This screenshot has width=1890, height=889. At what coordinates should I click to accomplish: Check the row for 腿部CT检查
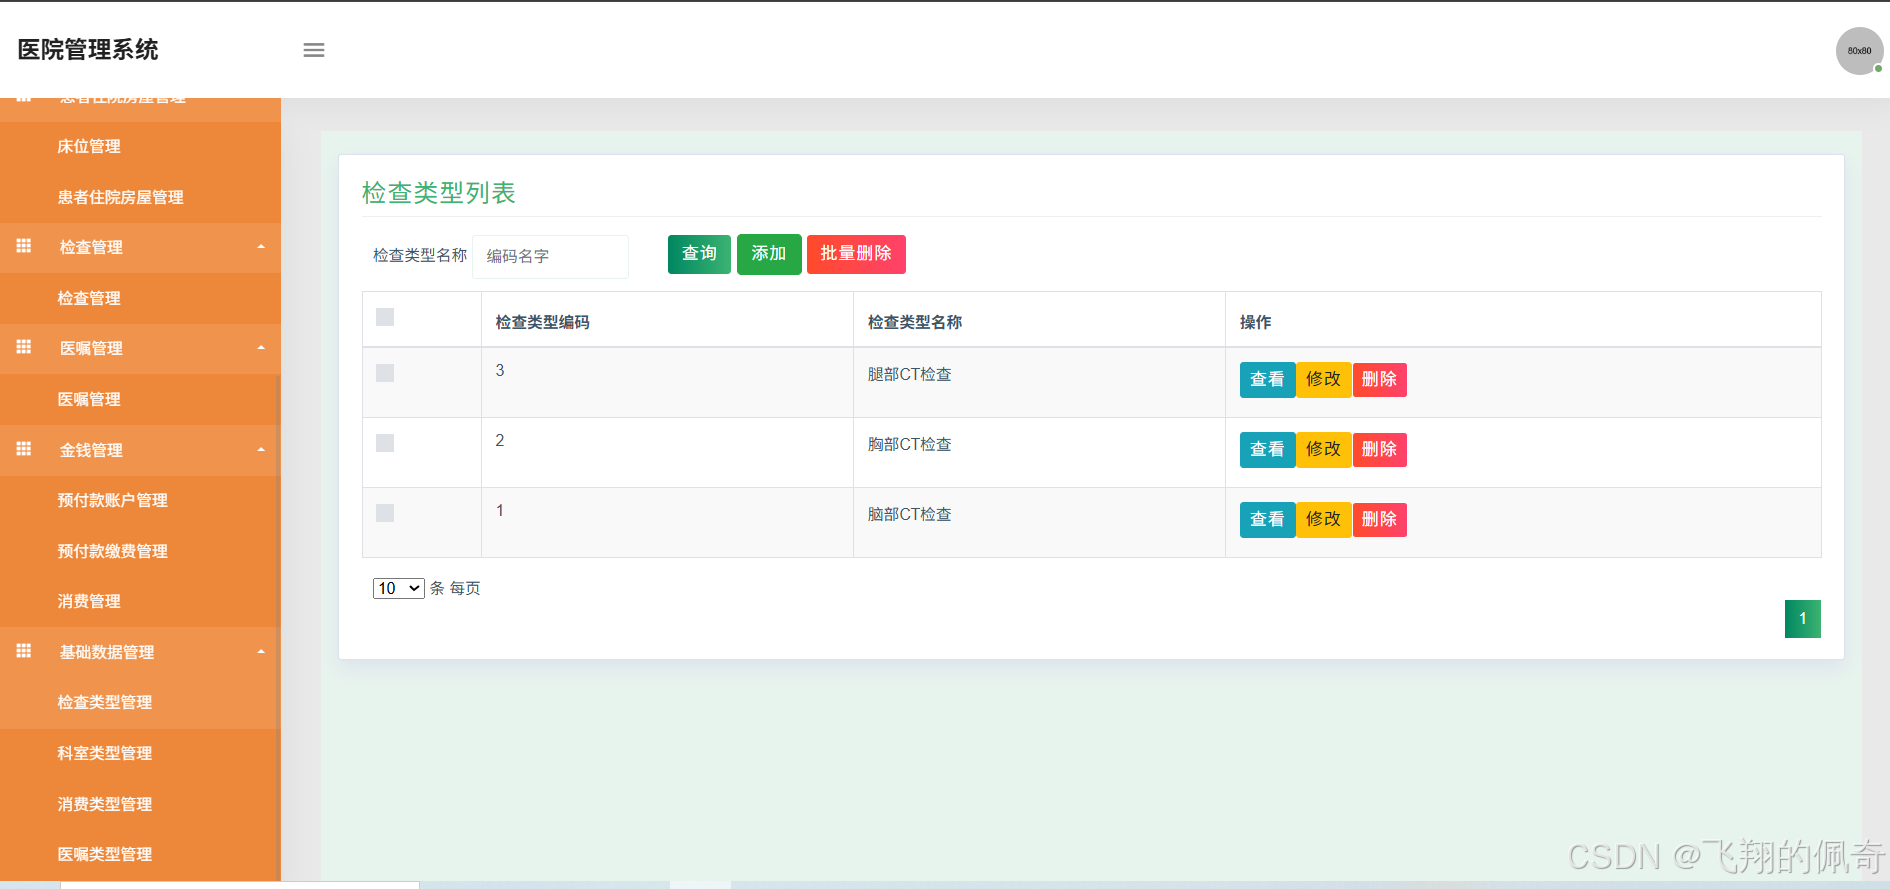(x=385, y=373)
